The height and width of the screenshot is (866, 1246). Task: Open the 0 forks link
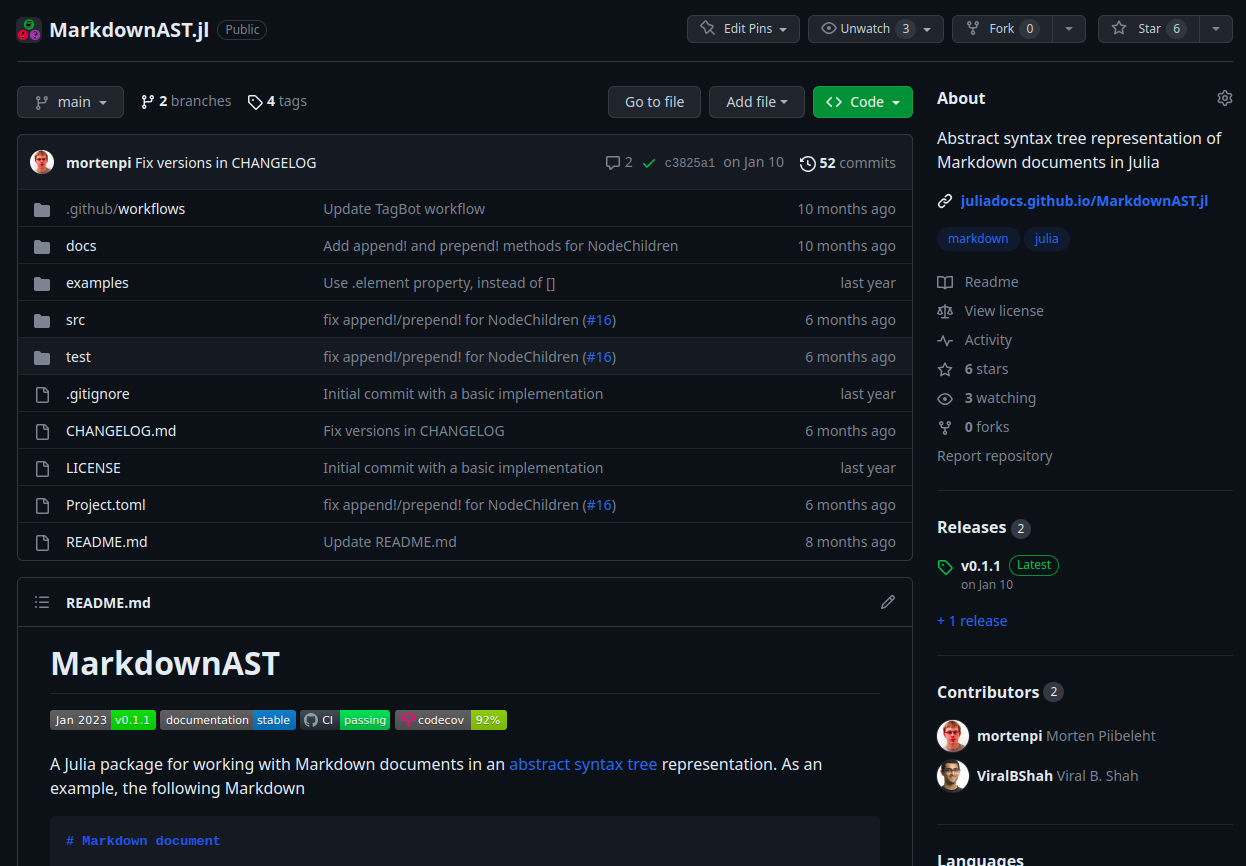pos(973,427)
